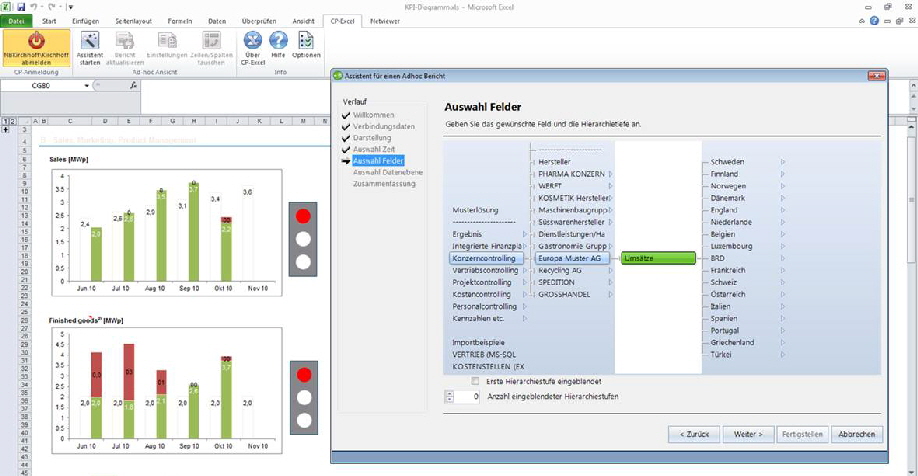Open Über CP-Excel info icon
The height and width of the screenshot is (476, 918).
[x=253, y=40]
